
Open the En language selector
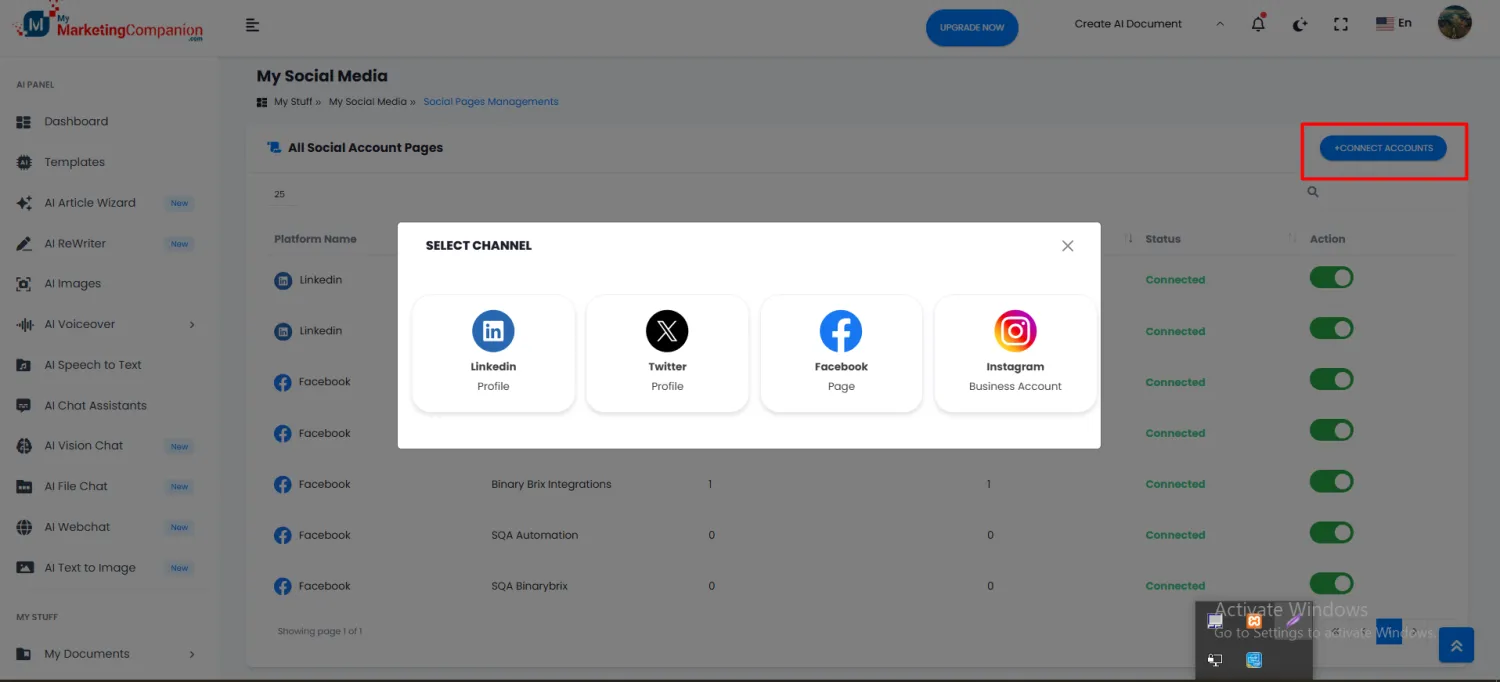[1394, 23]
